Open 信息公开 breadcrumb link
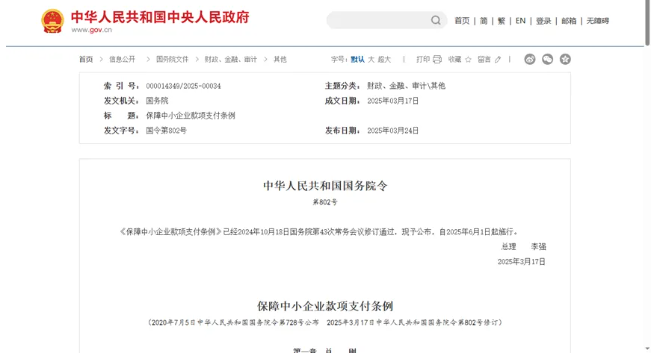This screenshot has width=657, height=363. click(x=122, y=60)
